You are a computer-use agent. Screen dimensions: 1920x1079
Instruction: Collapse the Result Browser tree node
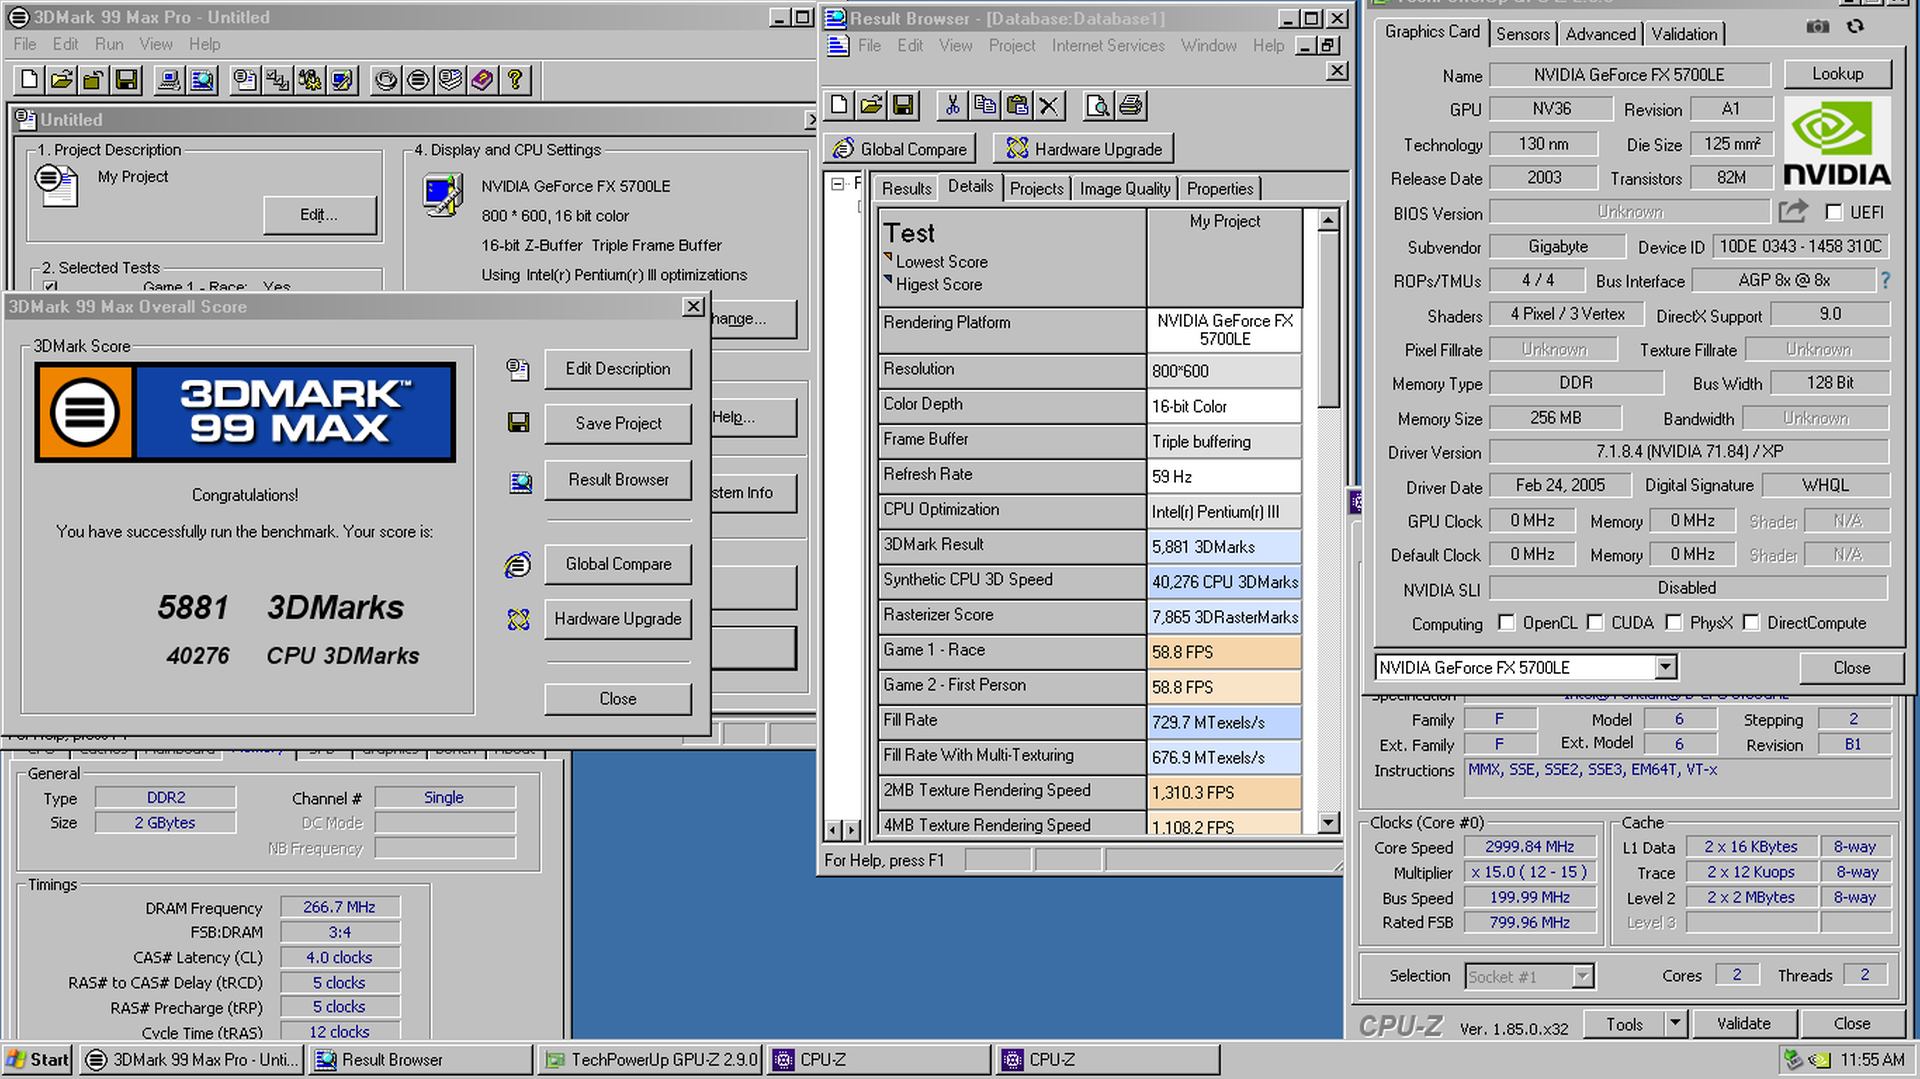pos(838,184)
